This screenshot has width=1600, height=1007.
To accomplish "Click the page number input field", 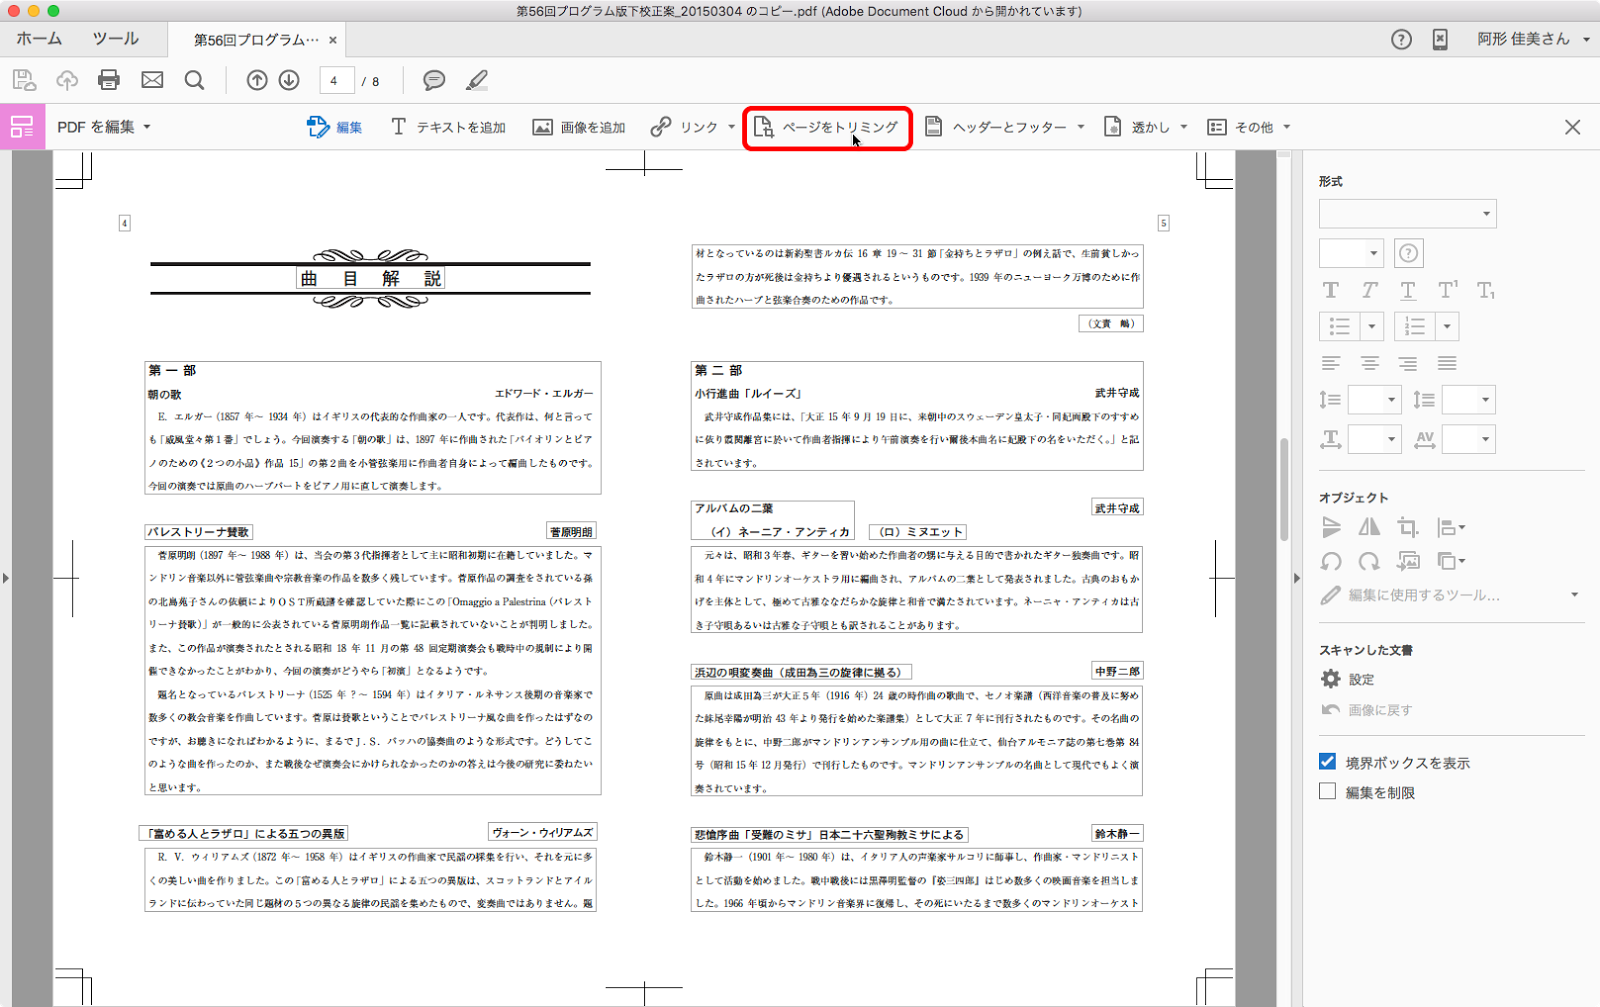I will click(335, 81).
